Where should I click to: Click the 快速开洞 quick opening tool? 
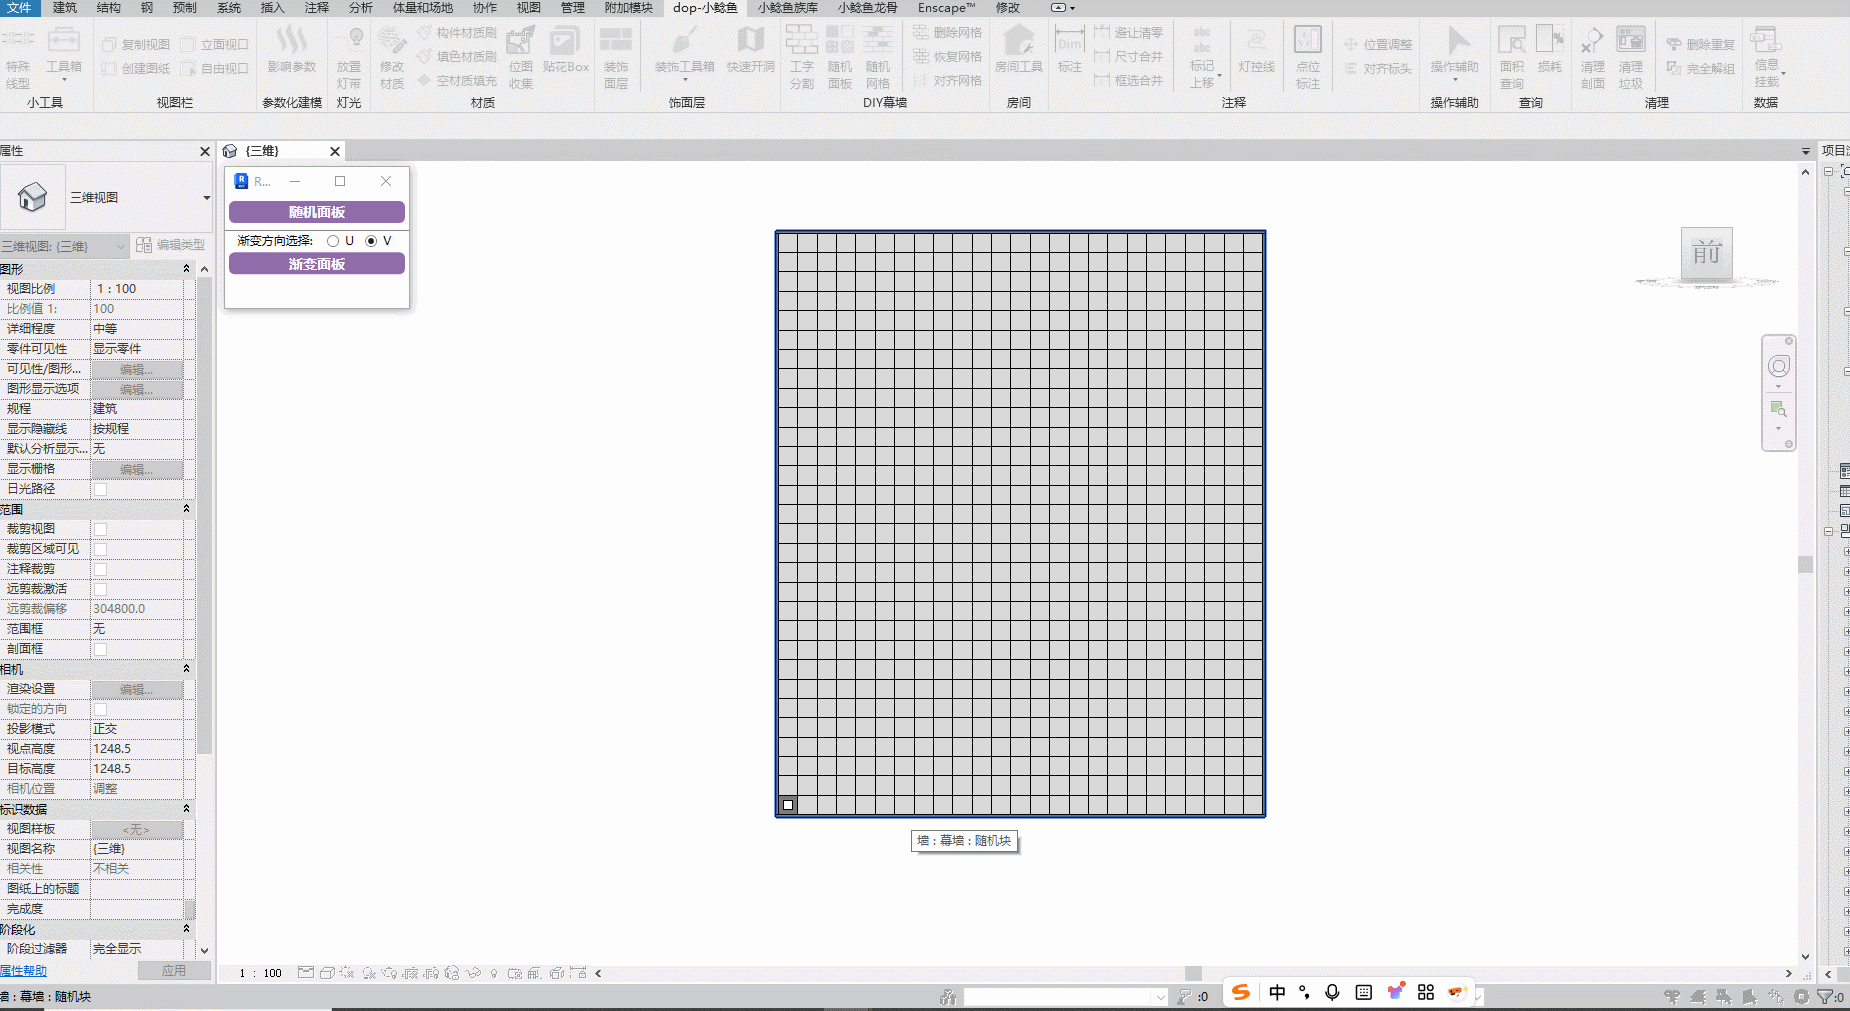[x=750, y=50]
